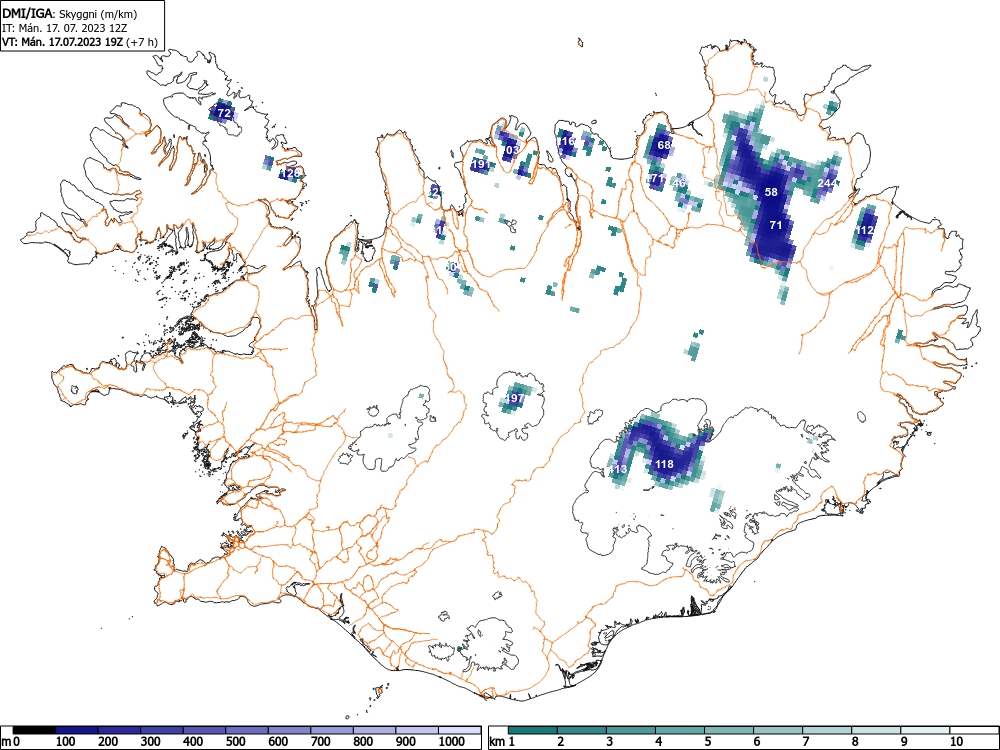This screenshot has height=750, width=1000.
Task: Select the legend tick label 500
Action: pos(235,742)
